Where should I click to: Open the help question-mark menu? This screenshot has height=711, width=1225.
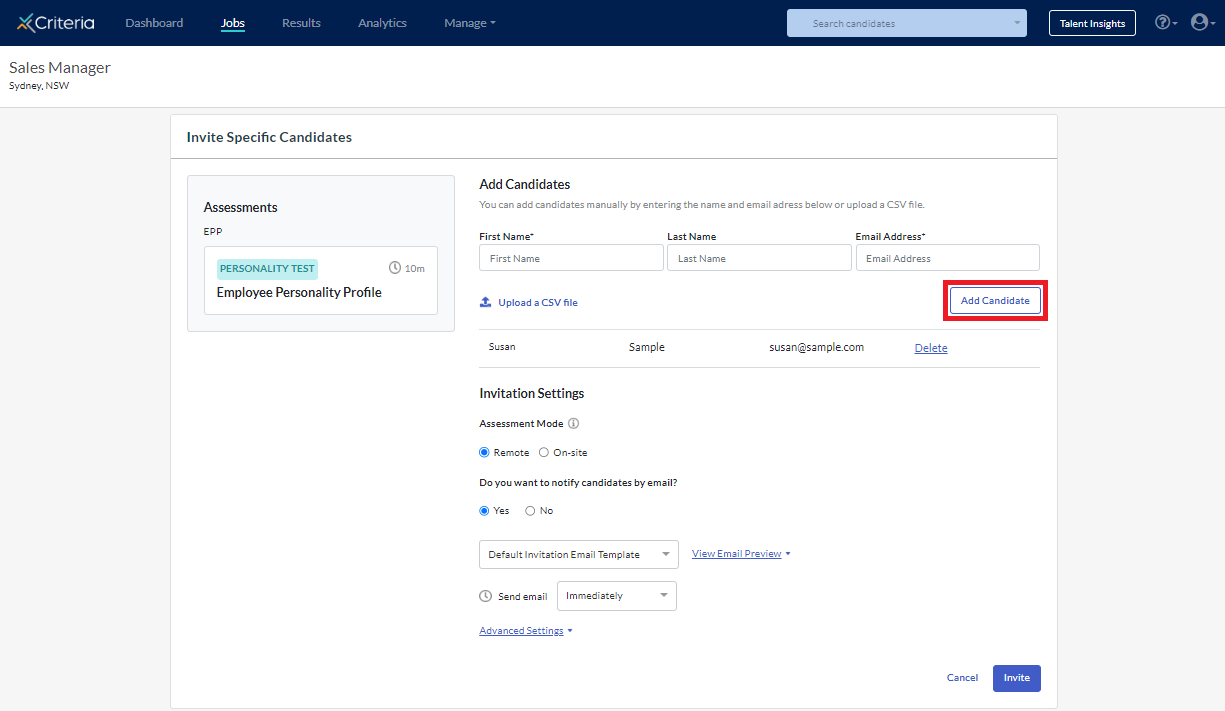(x=1166, y=22)
